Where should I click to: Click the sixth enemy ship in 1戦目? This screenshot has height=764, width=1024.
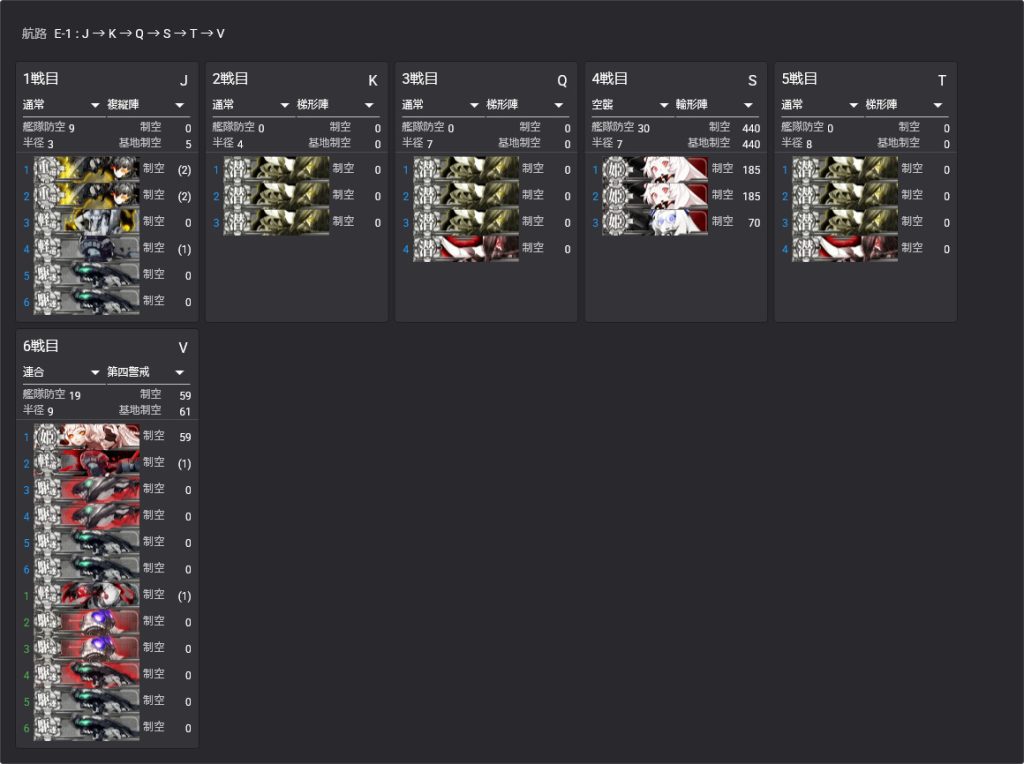coord(86,300)
